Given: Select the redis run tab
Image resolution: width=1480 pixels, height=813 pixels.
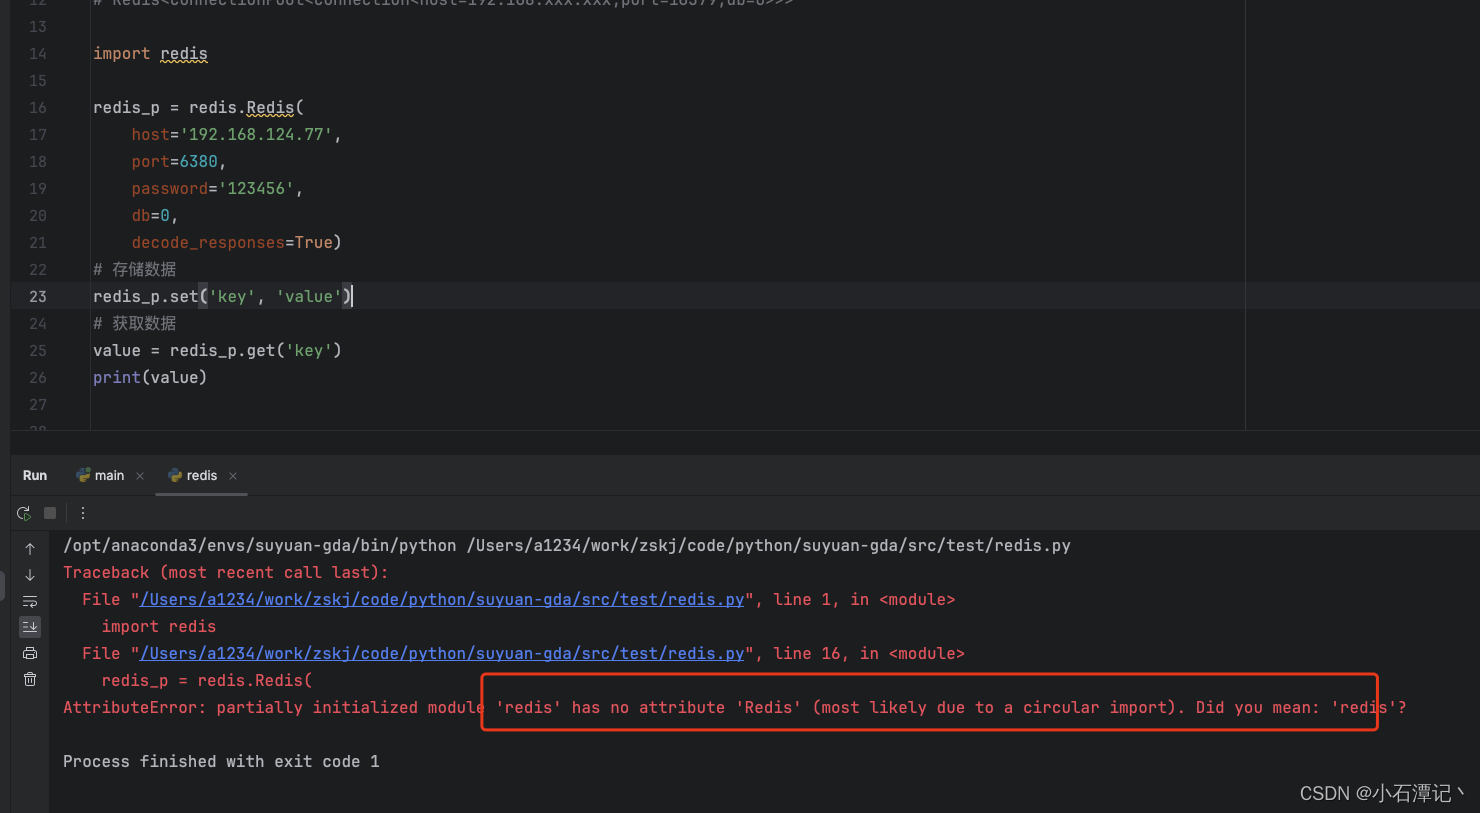Looking at the screenshot, I should click(x=193, y=476).
